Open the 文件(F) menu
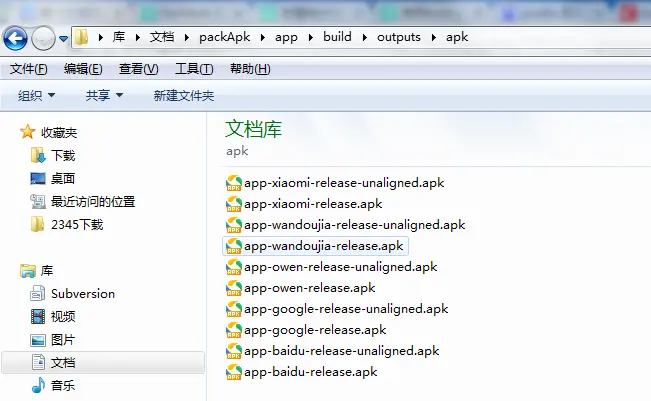This screenshot has width=651, height=401. pyautogui.click(x=29, y=69)
